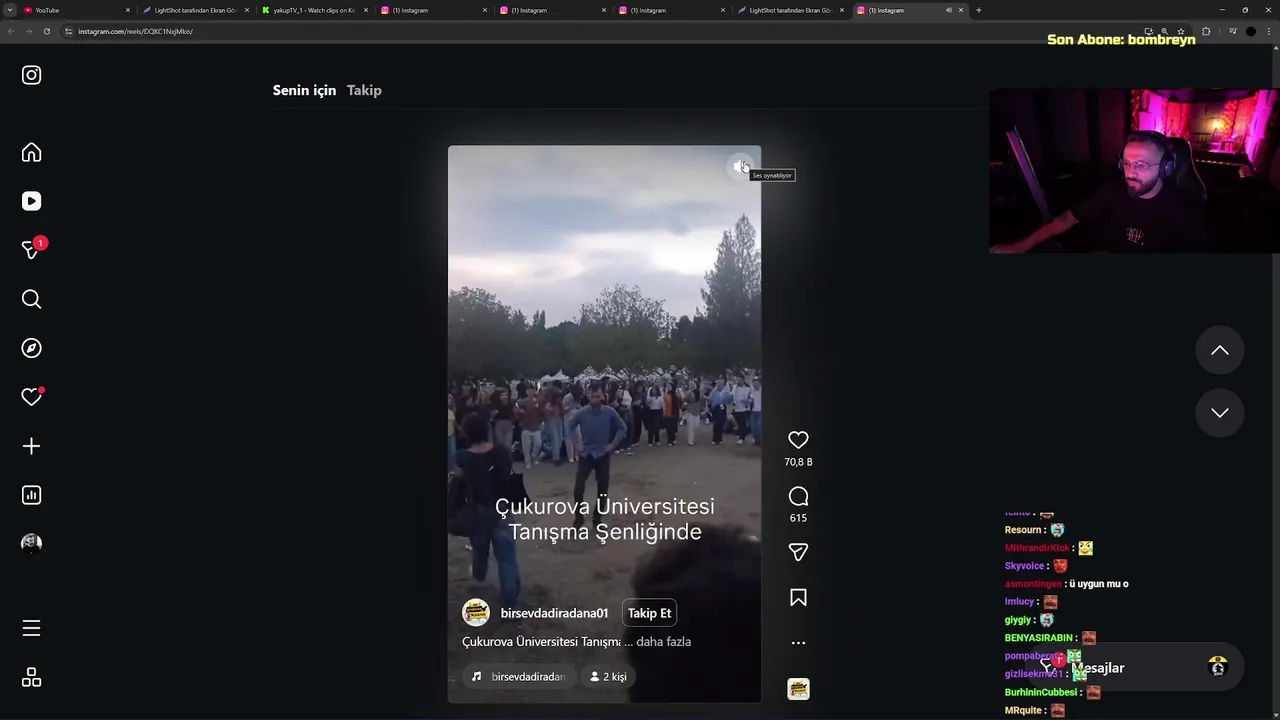Open the birsevdadiradana01 profile picture

pos(476,613)
